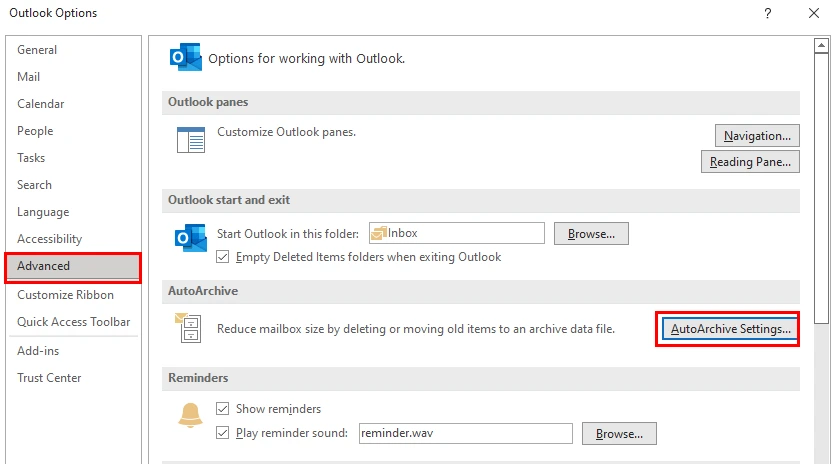Click the Reminders section heading
Viewport: 835px width, 464px height.
coord(198,378)
